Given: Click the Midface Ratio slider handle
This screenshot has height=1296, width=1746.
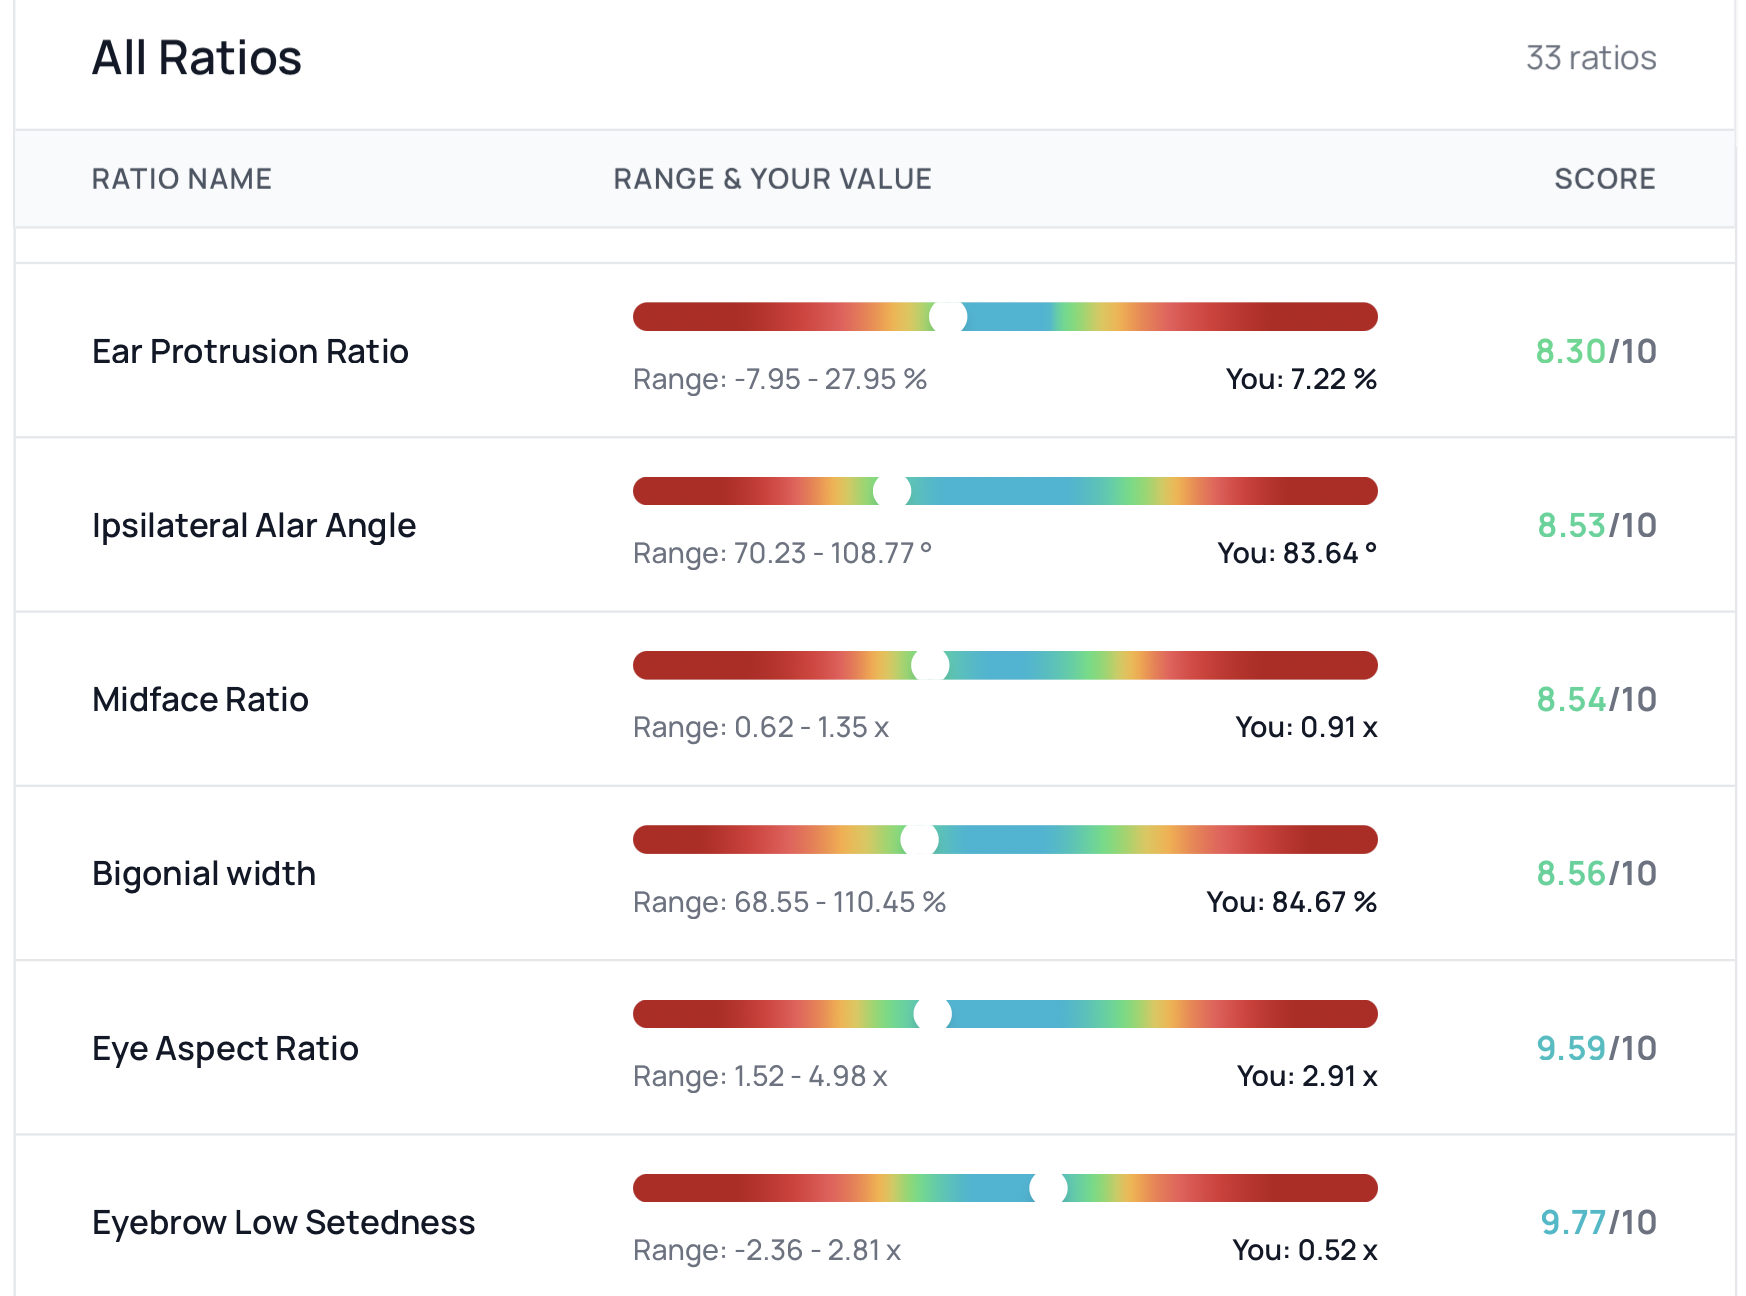Looking at the screenshot, I should 930,665.
